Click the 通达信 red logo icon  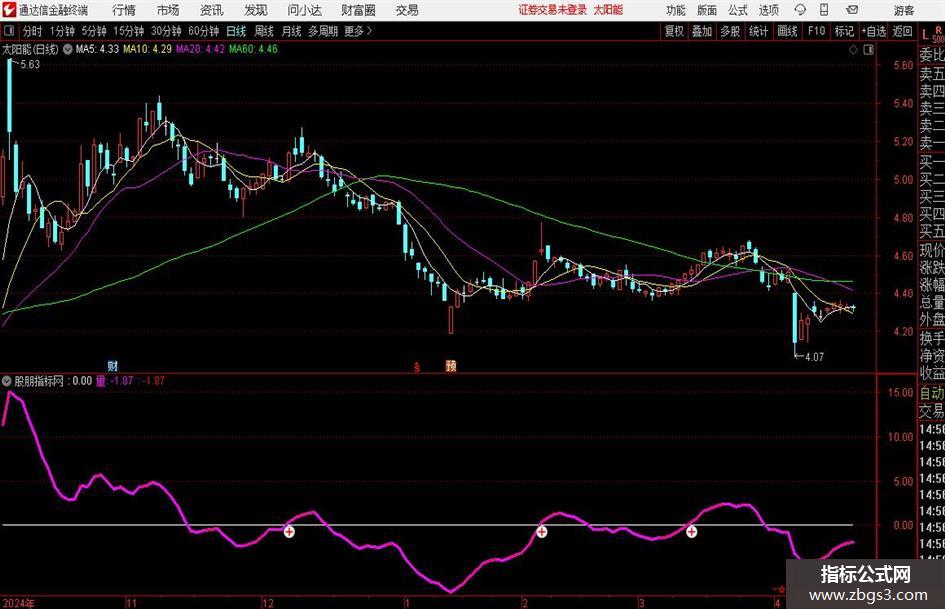(x=8, y=10)
